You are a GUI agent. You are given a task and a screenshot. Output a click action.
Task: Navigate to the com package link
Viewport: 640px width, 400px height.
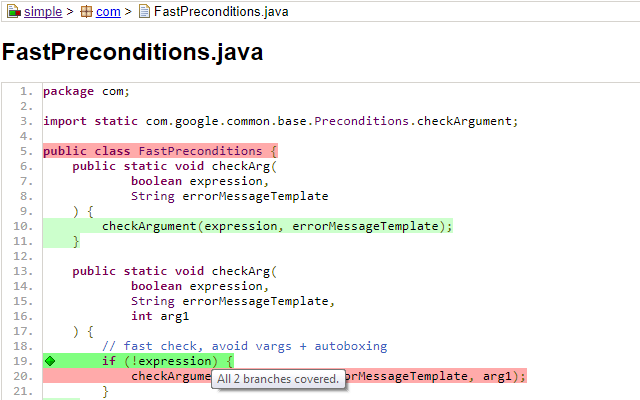point(108,12)
